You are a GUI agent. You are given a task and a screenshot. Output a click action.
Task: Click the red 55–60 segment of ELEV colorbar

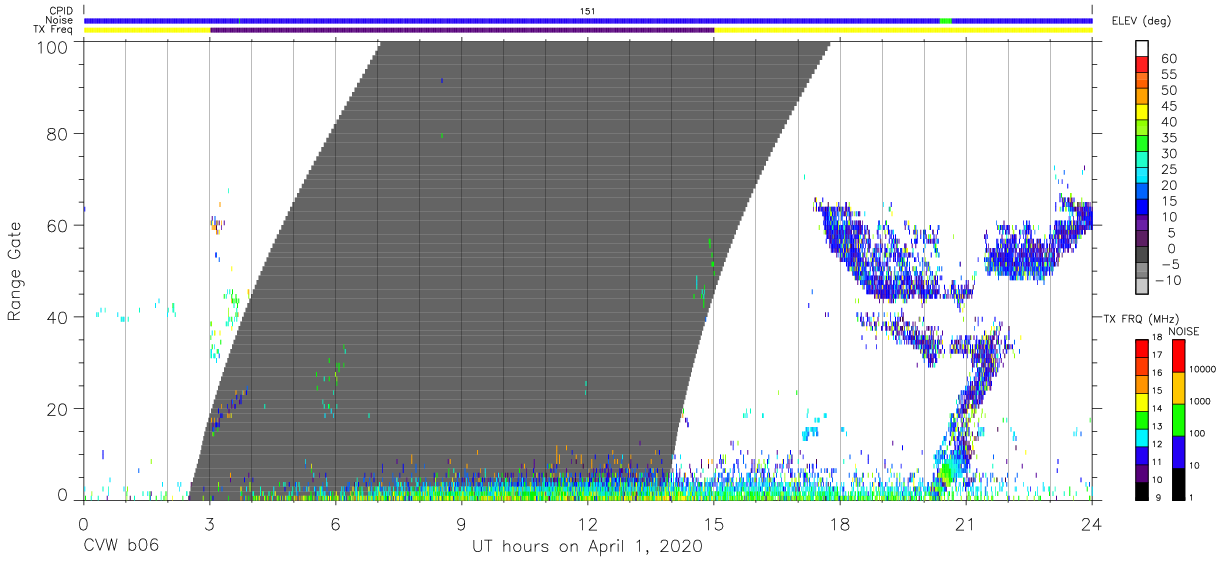[1142, 66]
